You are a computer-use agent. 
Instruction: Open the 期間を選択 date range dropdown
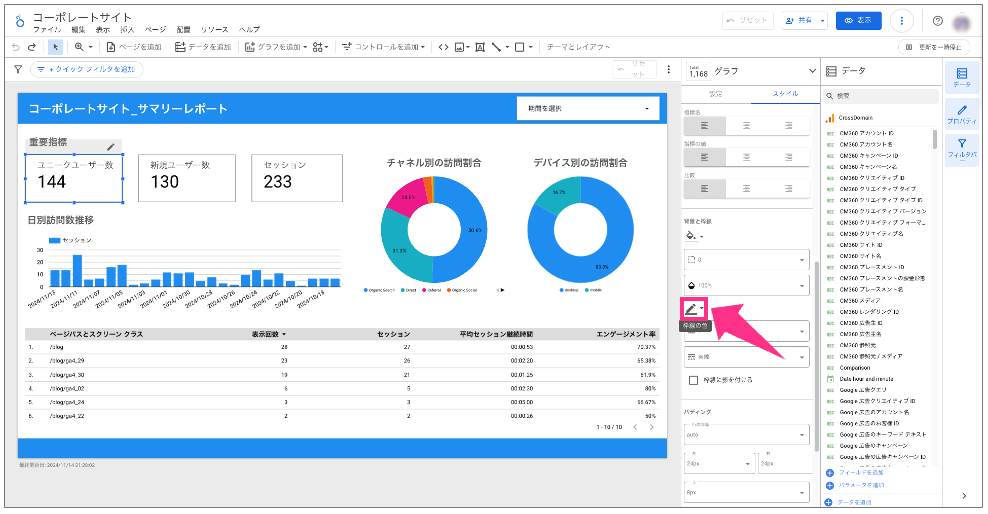[x=588, y=108]
